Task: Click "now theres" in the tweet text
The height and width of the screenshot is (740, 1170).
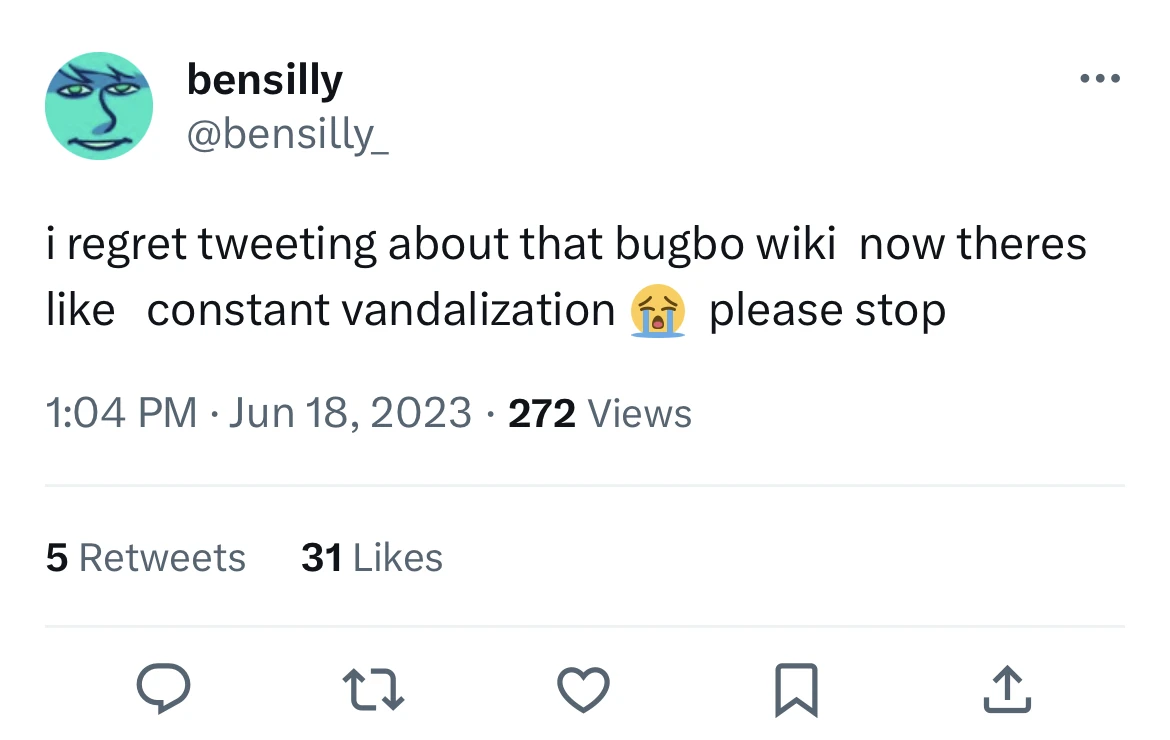Action: coord(972,244)
